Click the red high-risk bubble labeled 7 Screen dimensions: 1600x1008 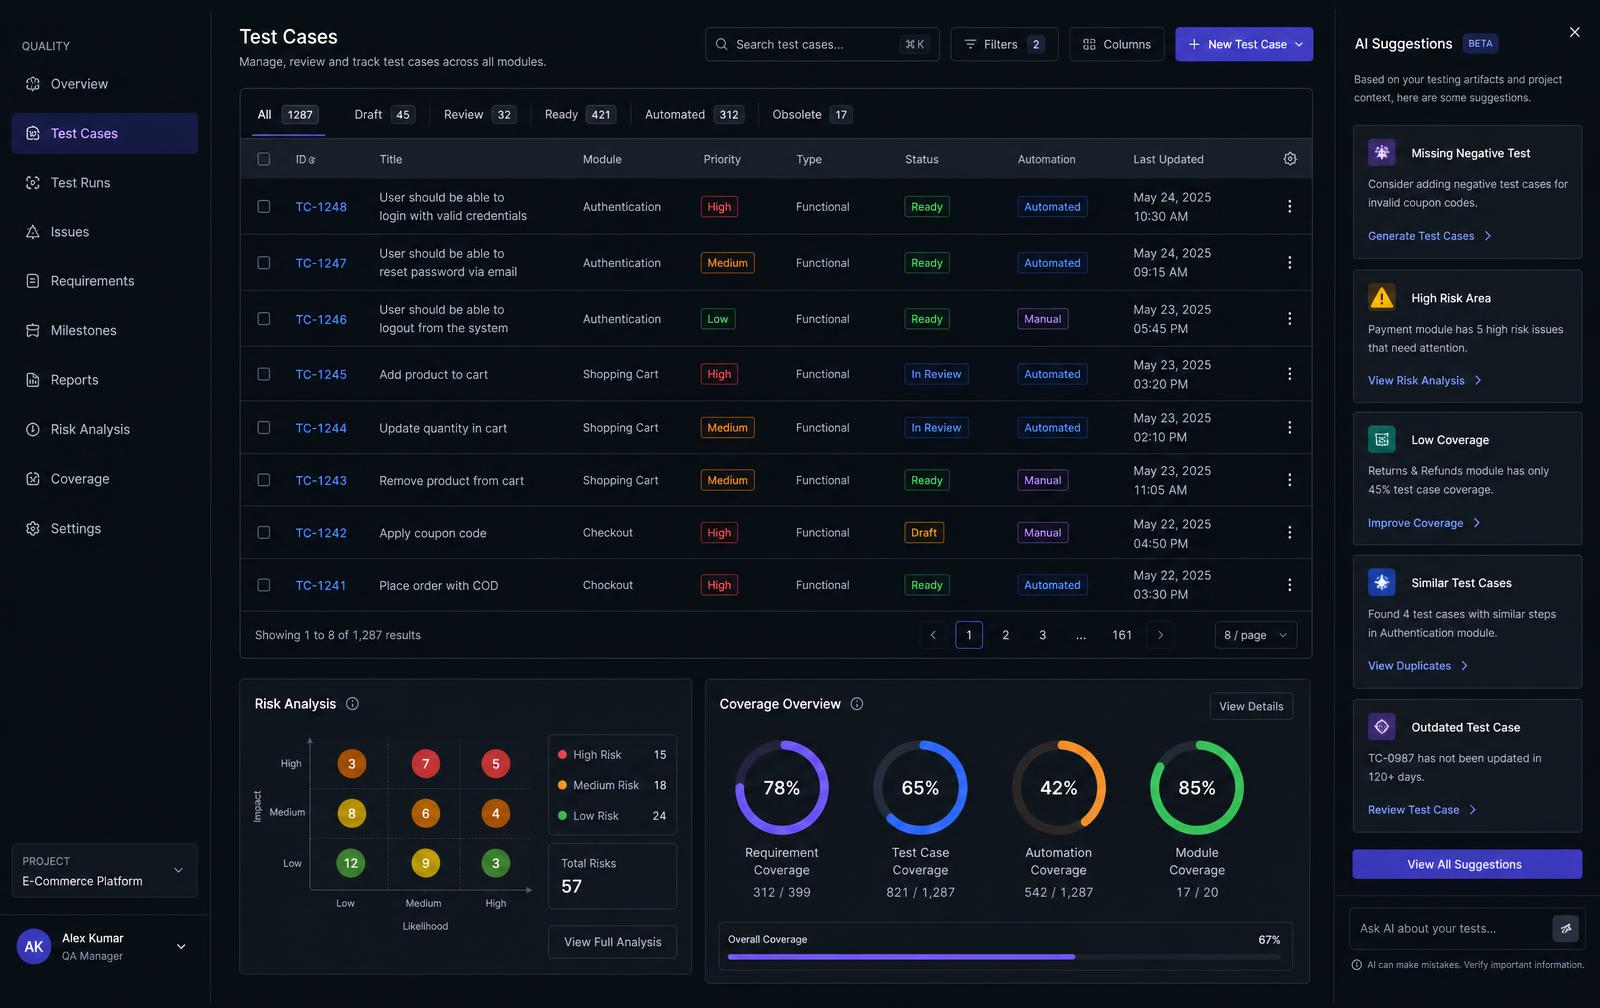(x=426, y=764)
